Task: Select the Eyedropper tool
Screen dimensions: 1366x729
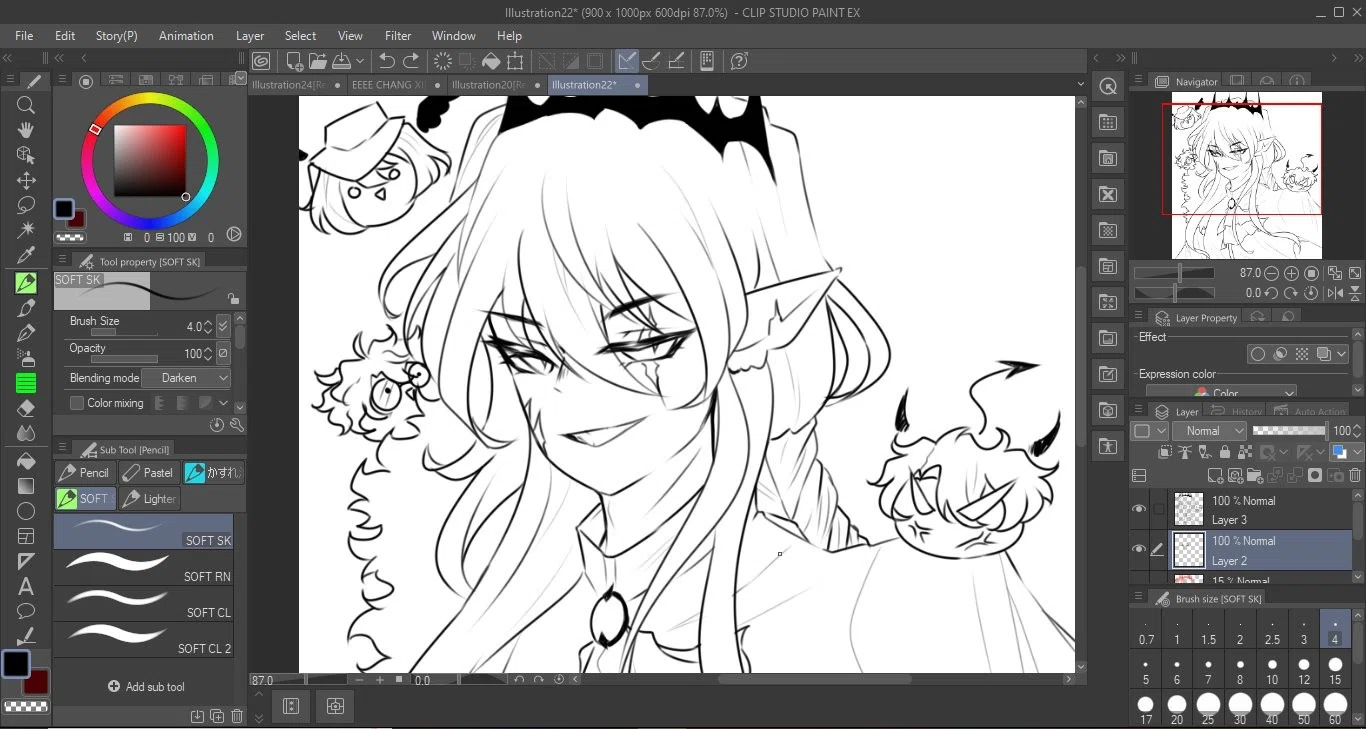Action: click(27, 256)
